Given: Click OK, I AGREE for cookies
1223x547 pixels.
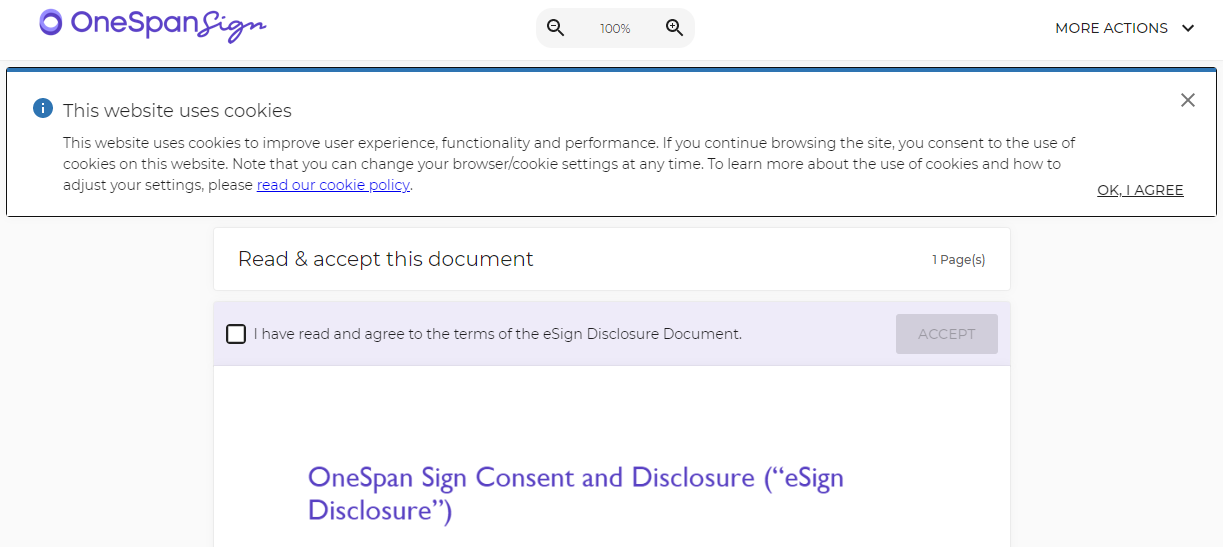Looking at the screenshot, I should point(1140,190).
